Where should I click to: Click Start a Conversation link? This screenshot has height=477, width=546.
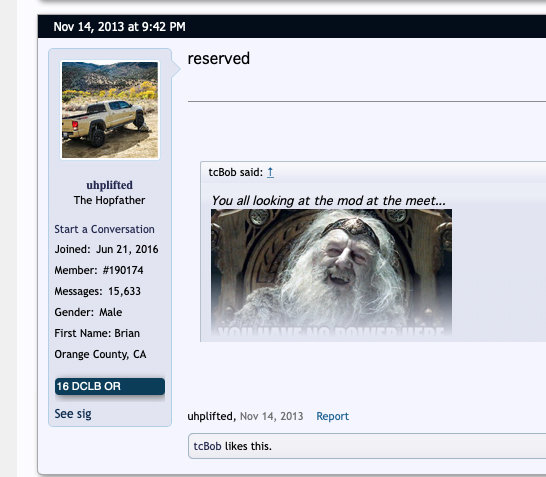104,229
